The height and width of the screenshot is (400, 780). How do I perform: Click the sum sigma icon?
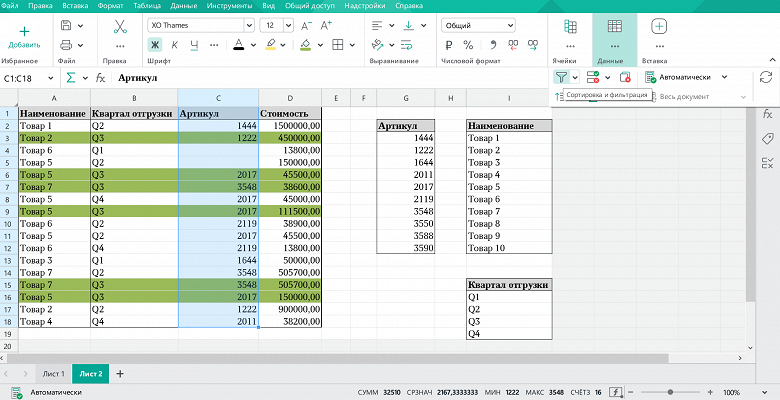coord(71,78)
